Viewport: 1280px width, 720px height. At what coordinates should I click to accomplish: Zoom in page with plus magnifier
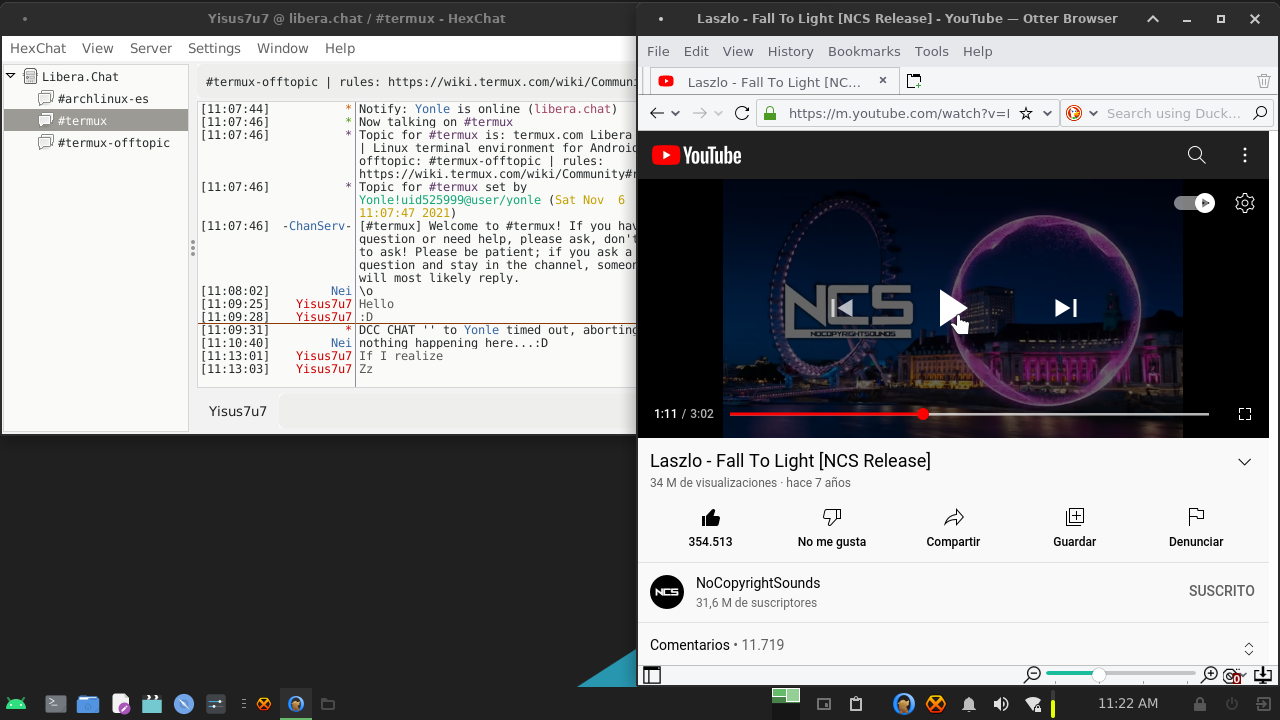pos(1210,675)
